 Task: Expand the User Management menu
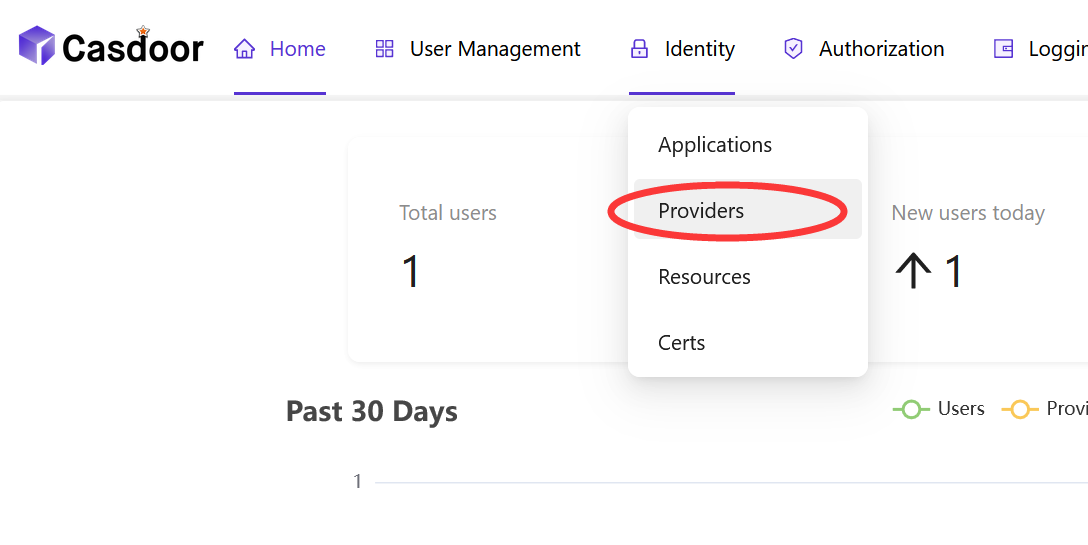click(x=495, y=49)
